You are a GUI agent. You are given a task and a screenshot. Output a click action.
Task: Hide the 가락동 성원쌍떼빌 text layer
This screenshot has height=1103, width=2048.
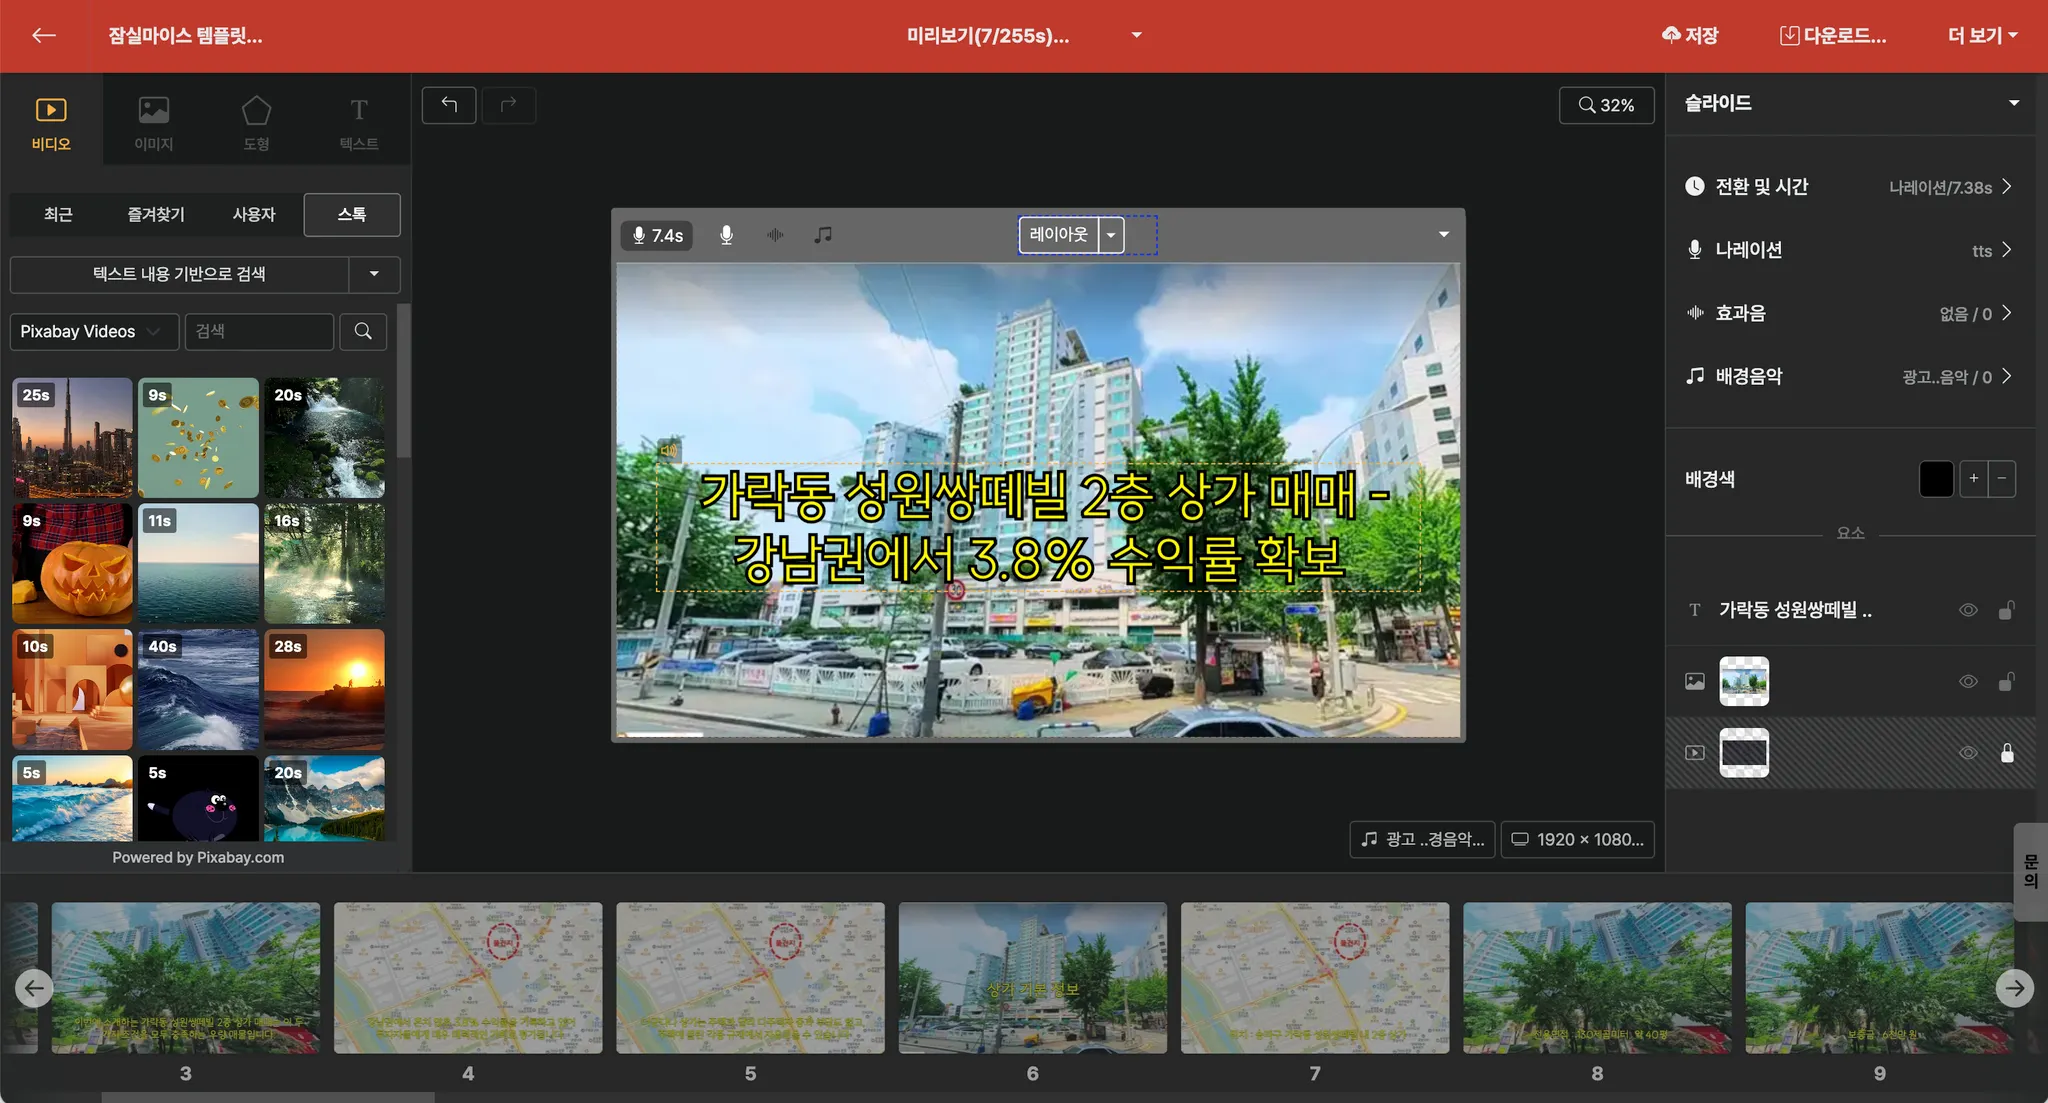pos(1967,610)
